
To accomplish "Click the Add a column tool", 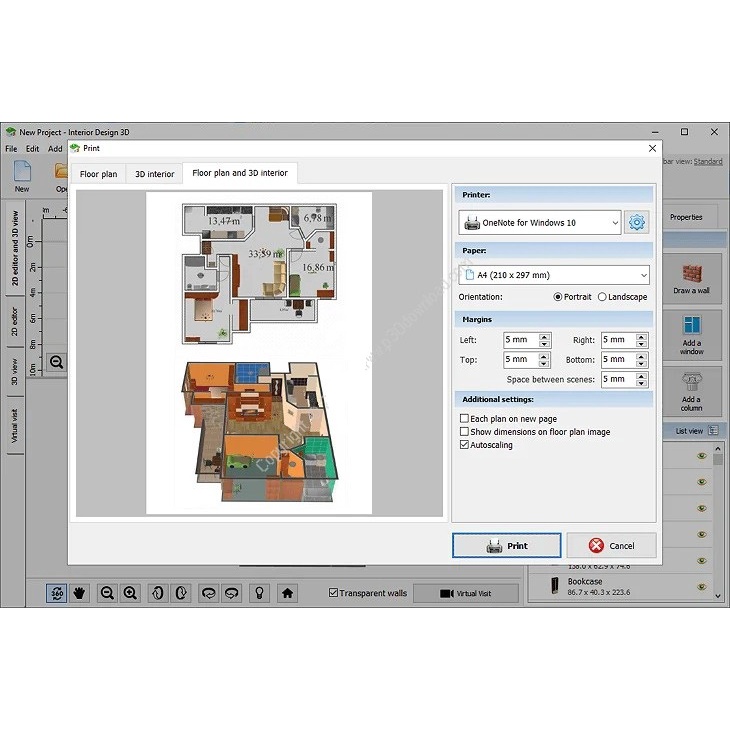I will coord(691,392).
